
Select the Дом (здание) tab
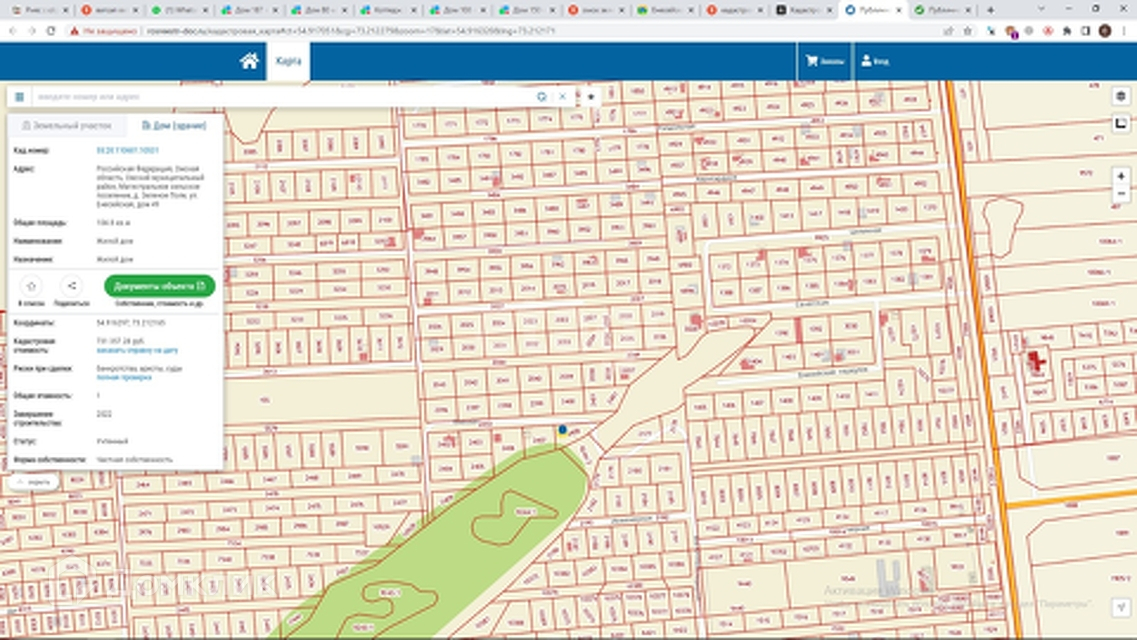tap(174, 125)
